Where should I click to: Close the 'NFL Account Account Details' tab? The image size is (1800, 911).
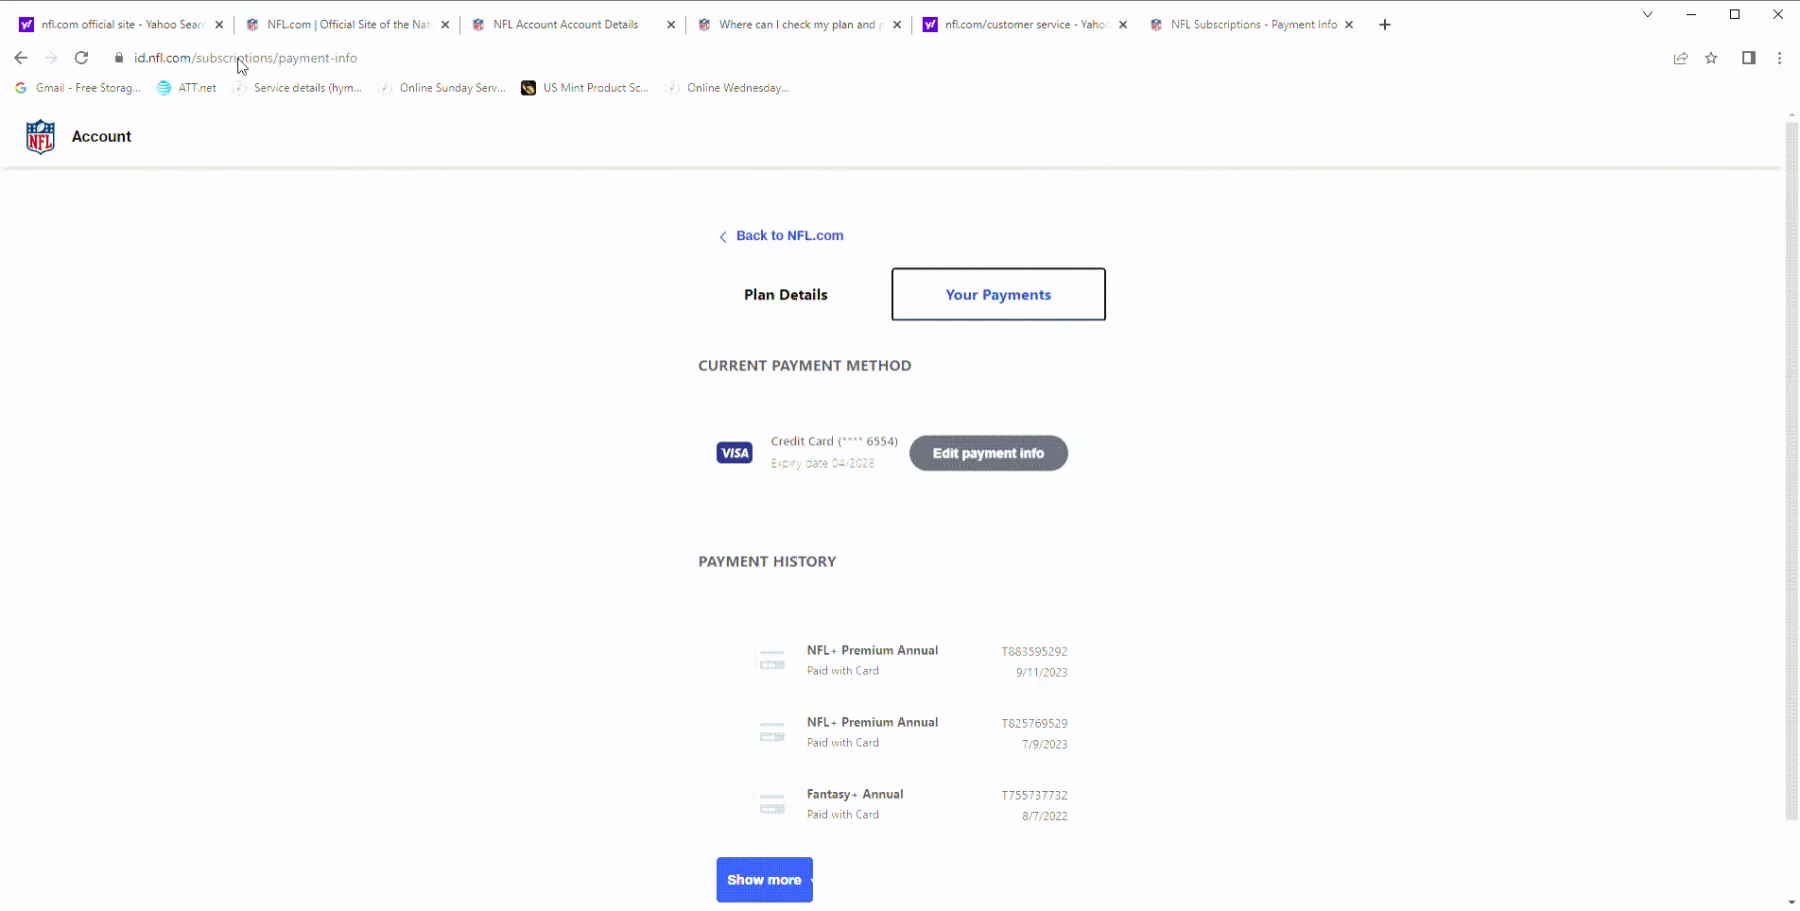pos(671,25)
